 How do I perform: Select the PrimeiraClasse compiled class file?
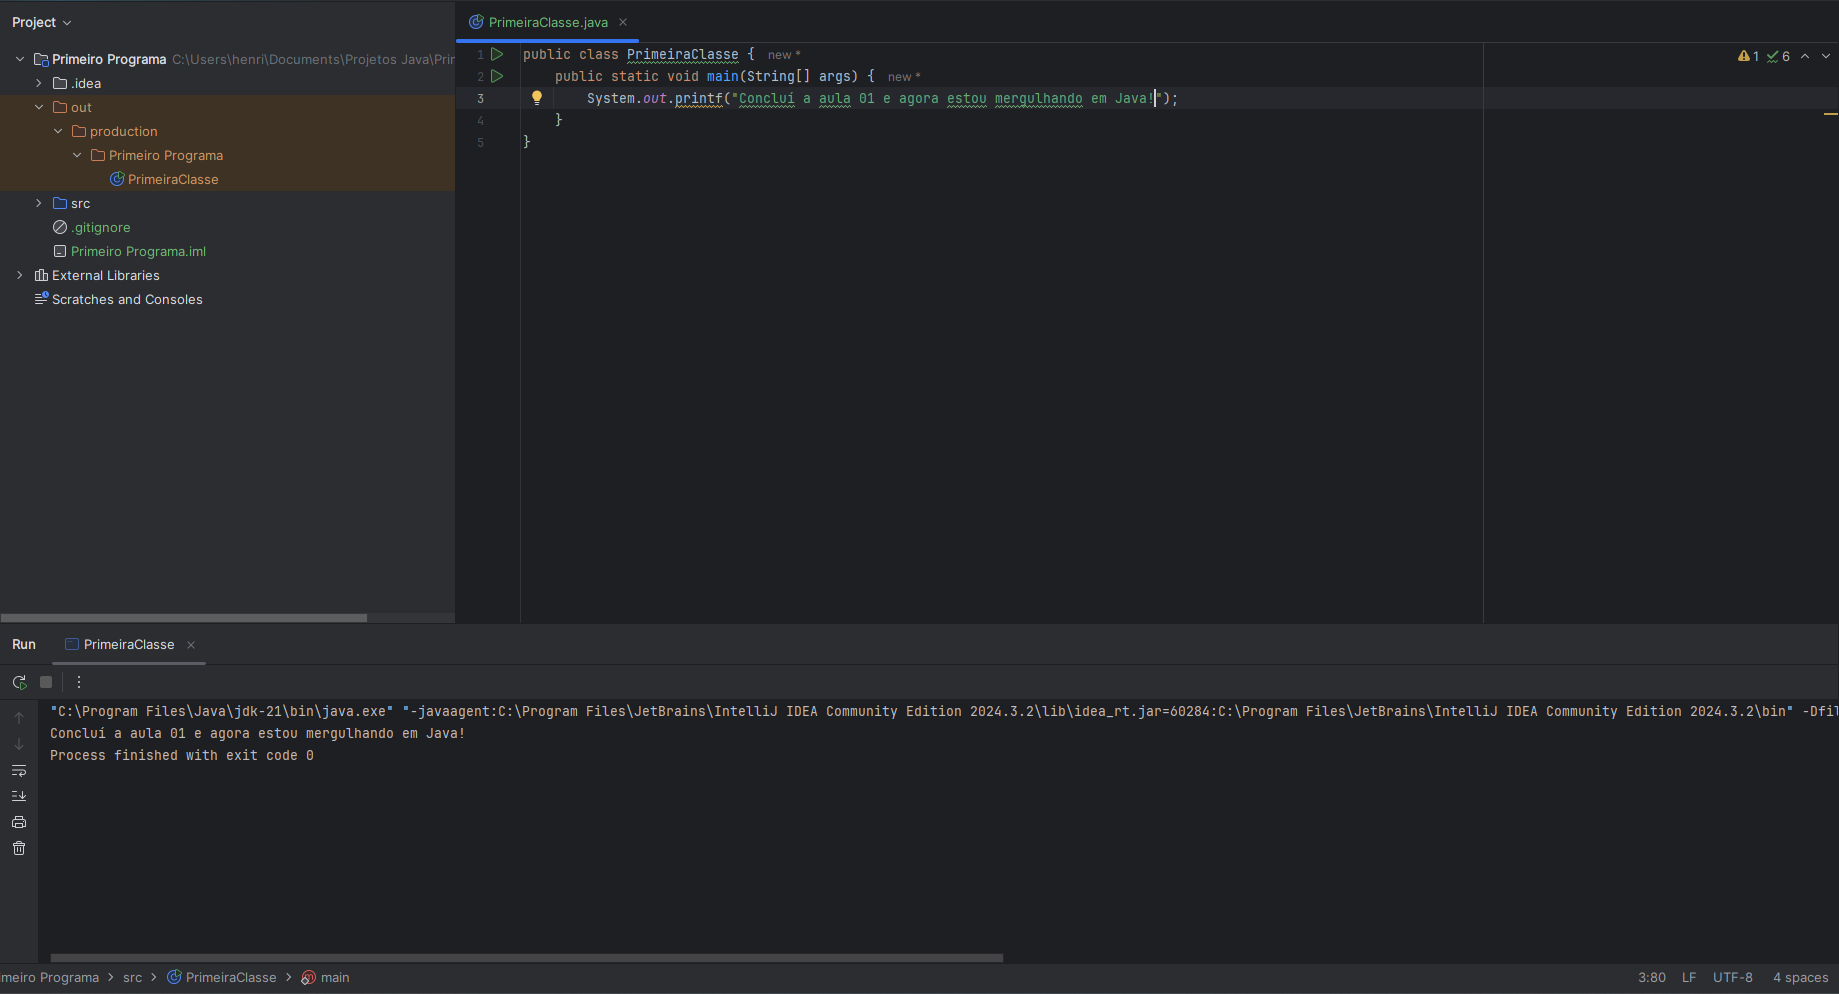click(173, 179)
